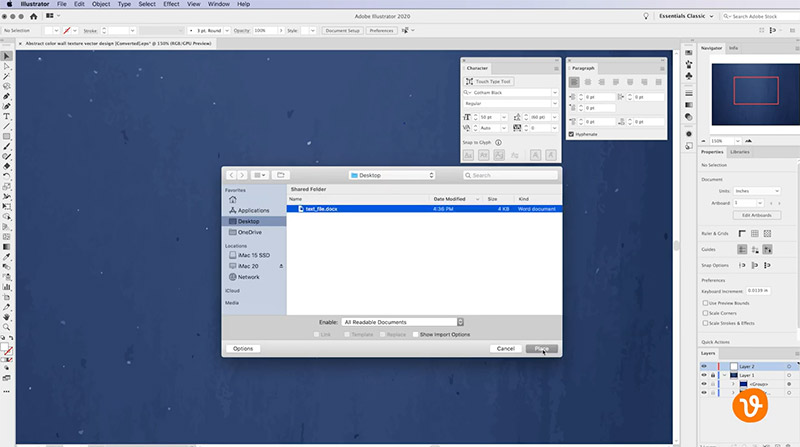Click the Show Grid icon
The image size is (800, 447).
tap(755, 234)
